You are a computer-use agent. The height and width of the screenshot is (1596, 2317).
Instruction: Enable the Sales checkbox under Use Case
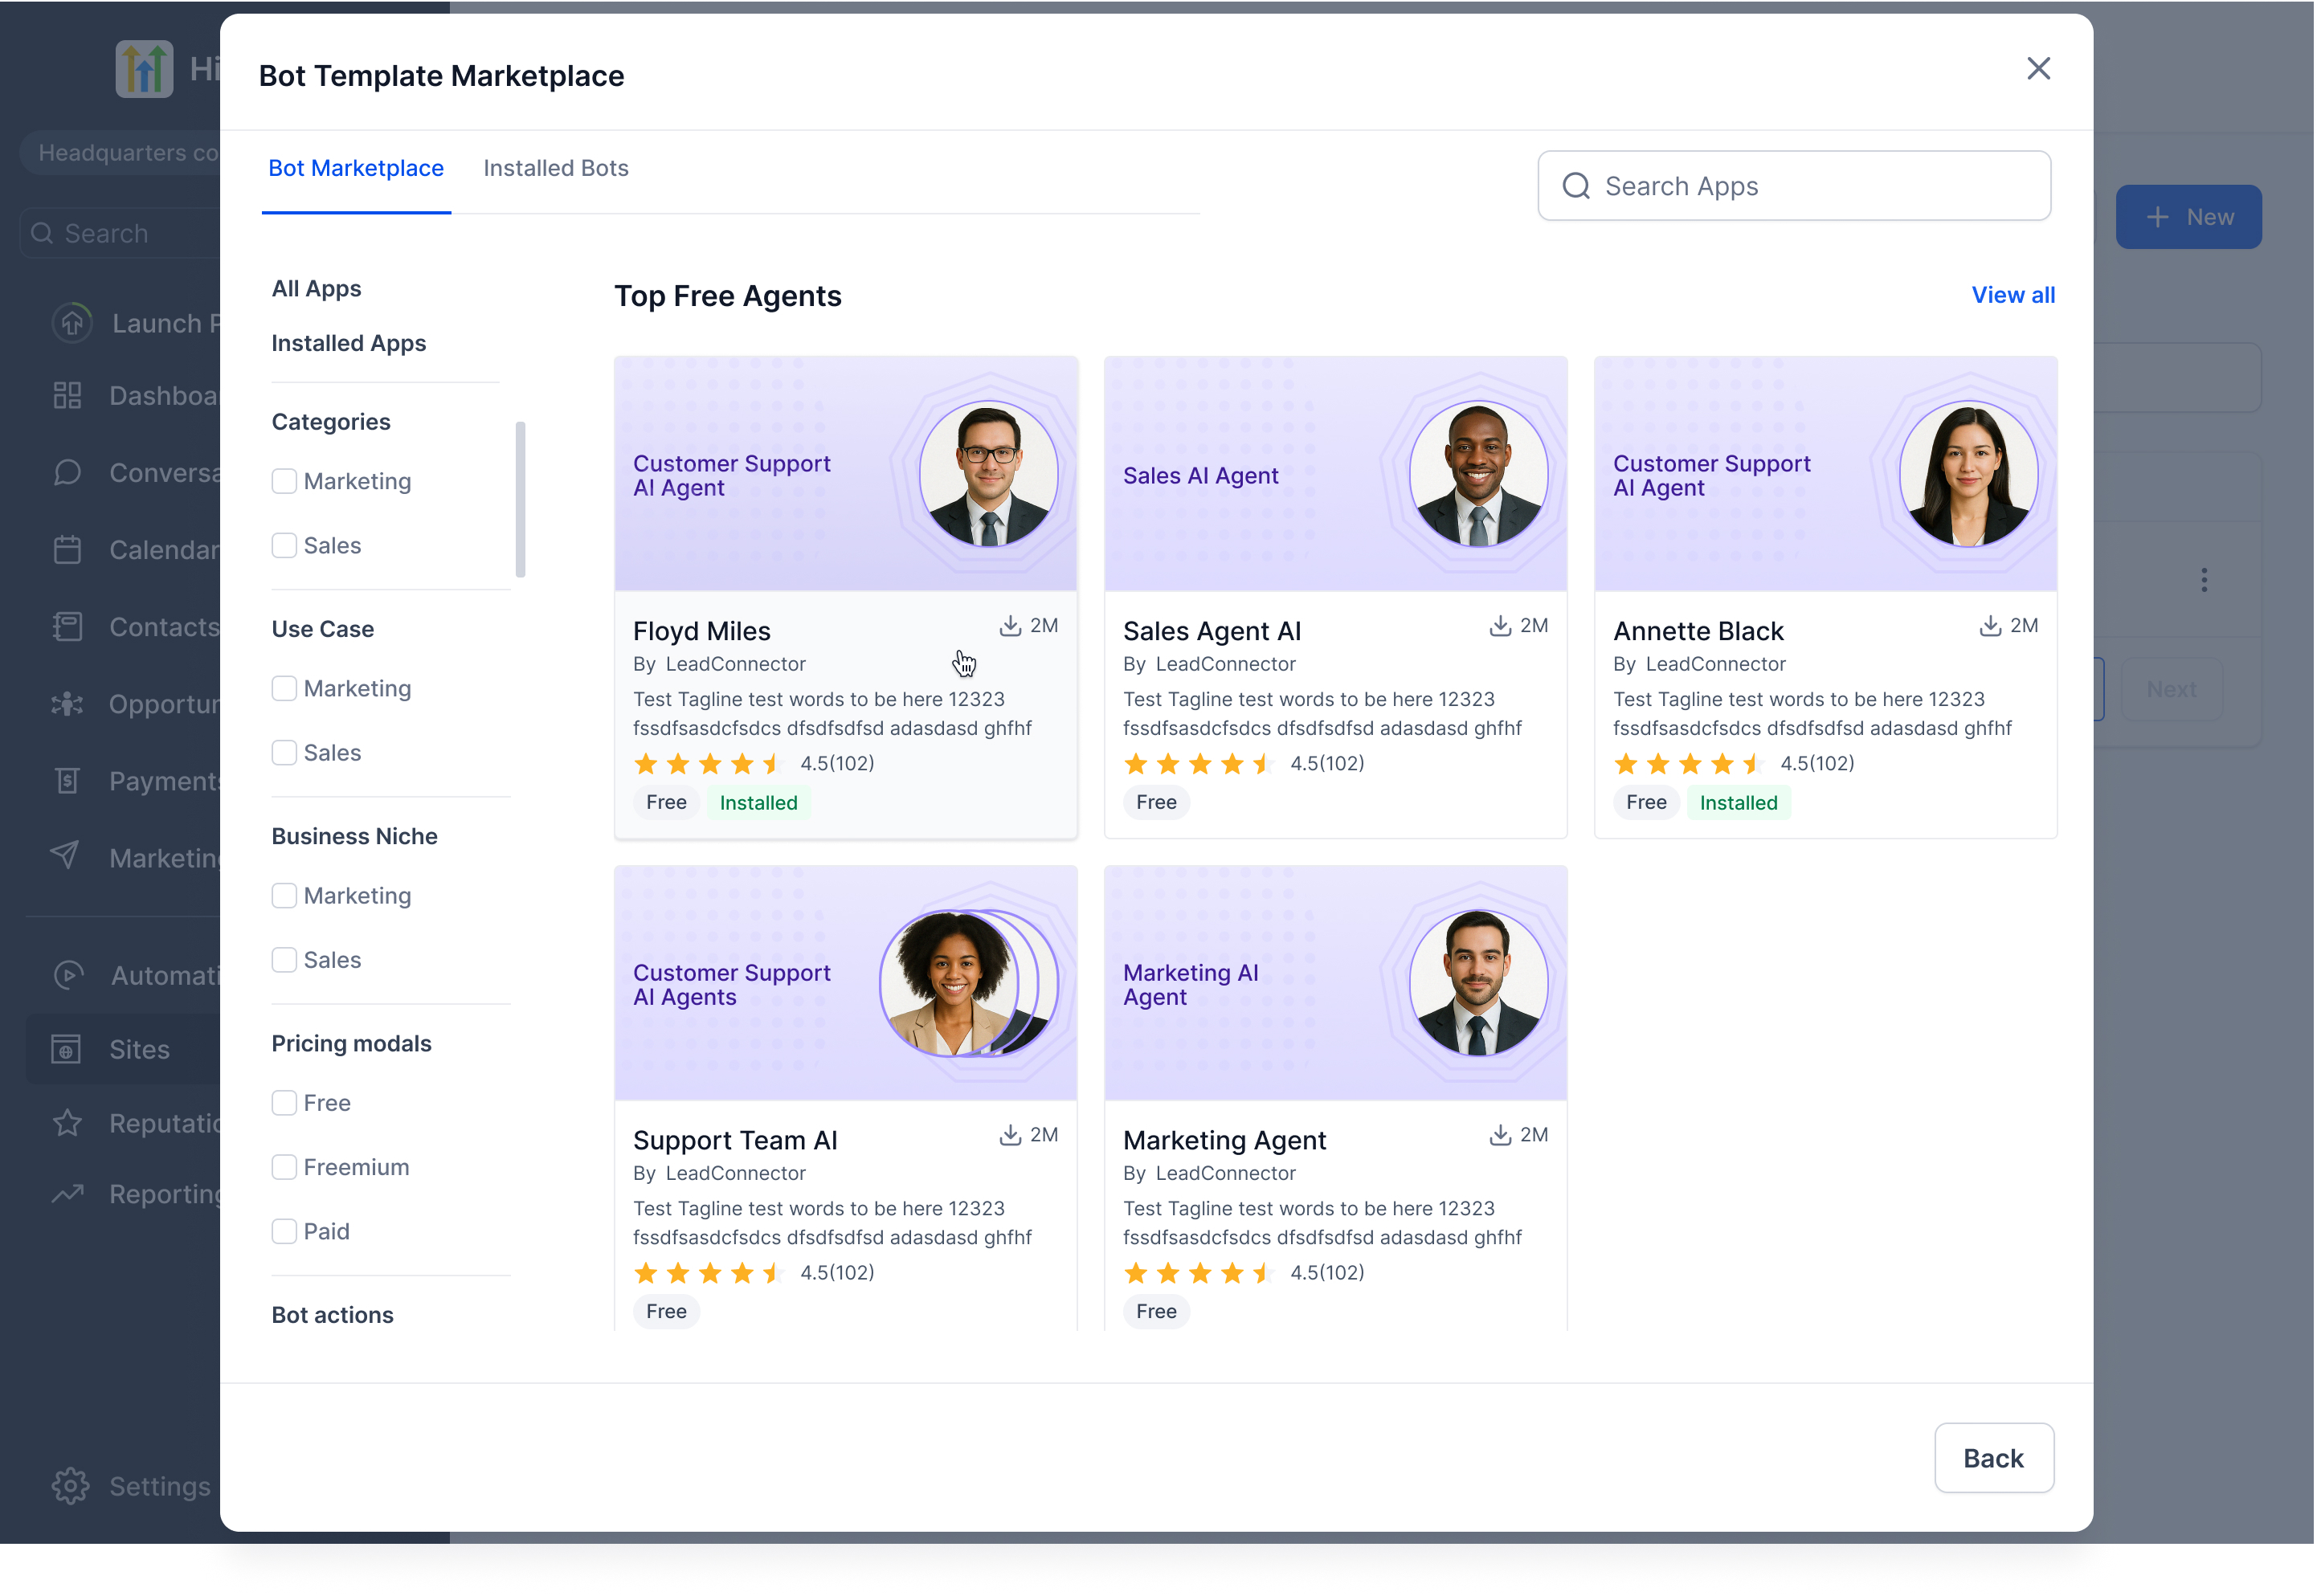pos(285,753)
